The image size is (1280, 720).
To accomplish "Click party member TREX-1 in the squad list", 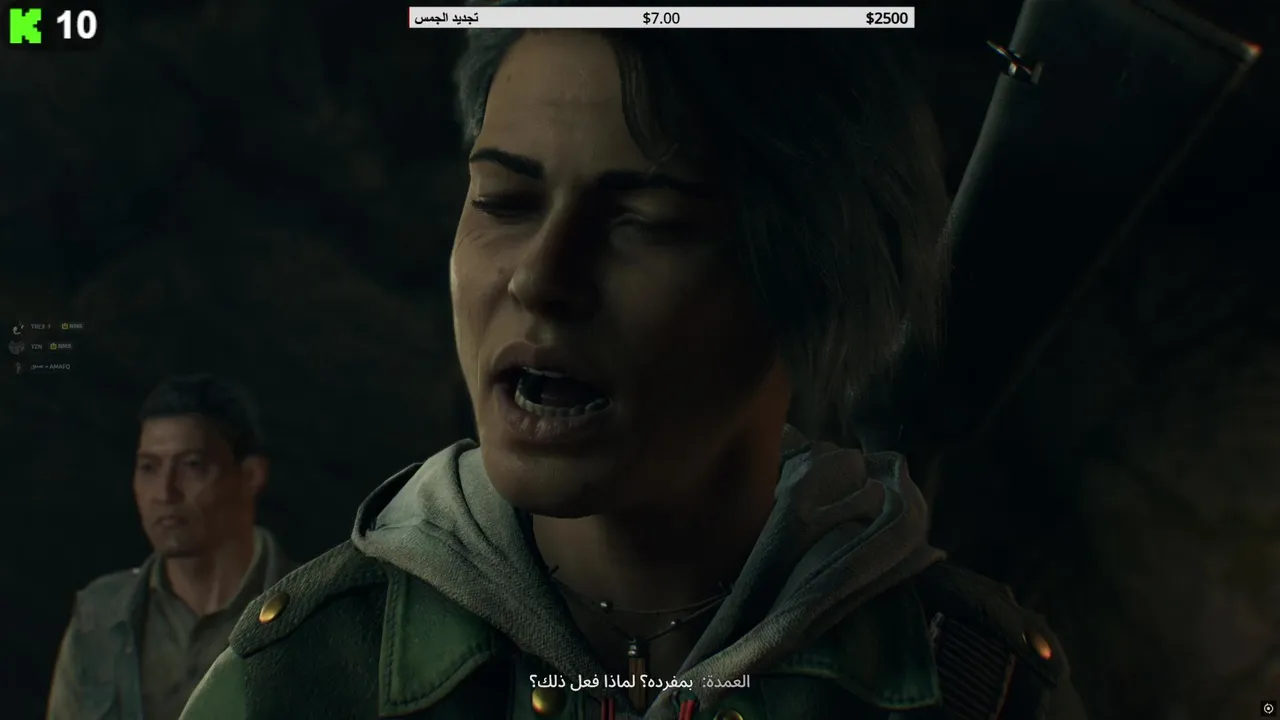I will [x=41, y=326].
